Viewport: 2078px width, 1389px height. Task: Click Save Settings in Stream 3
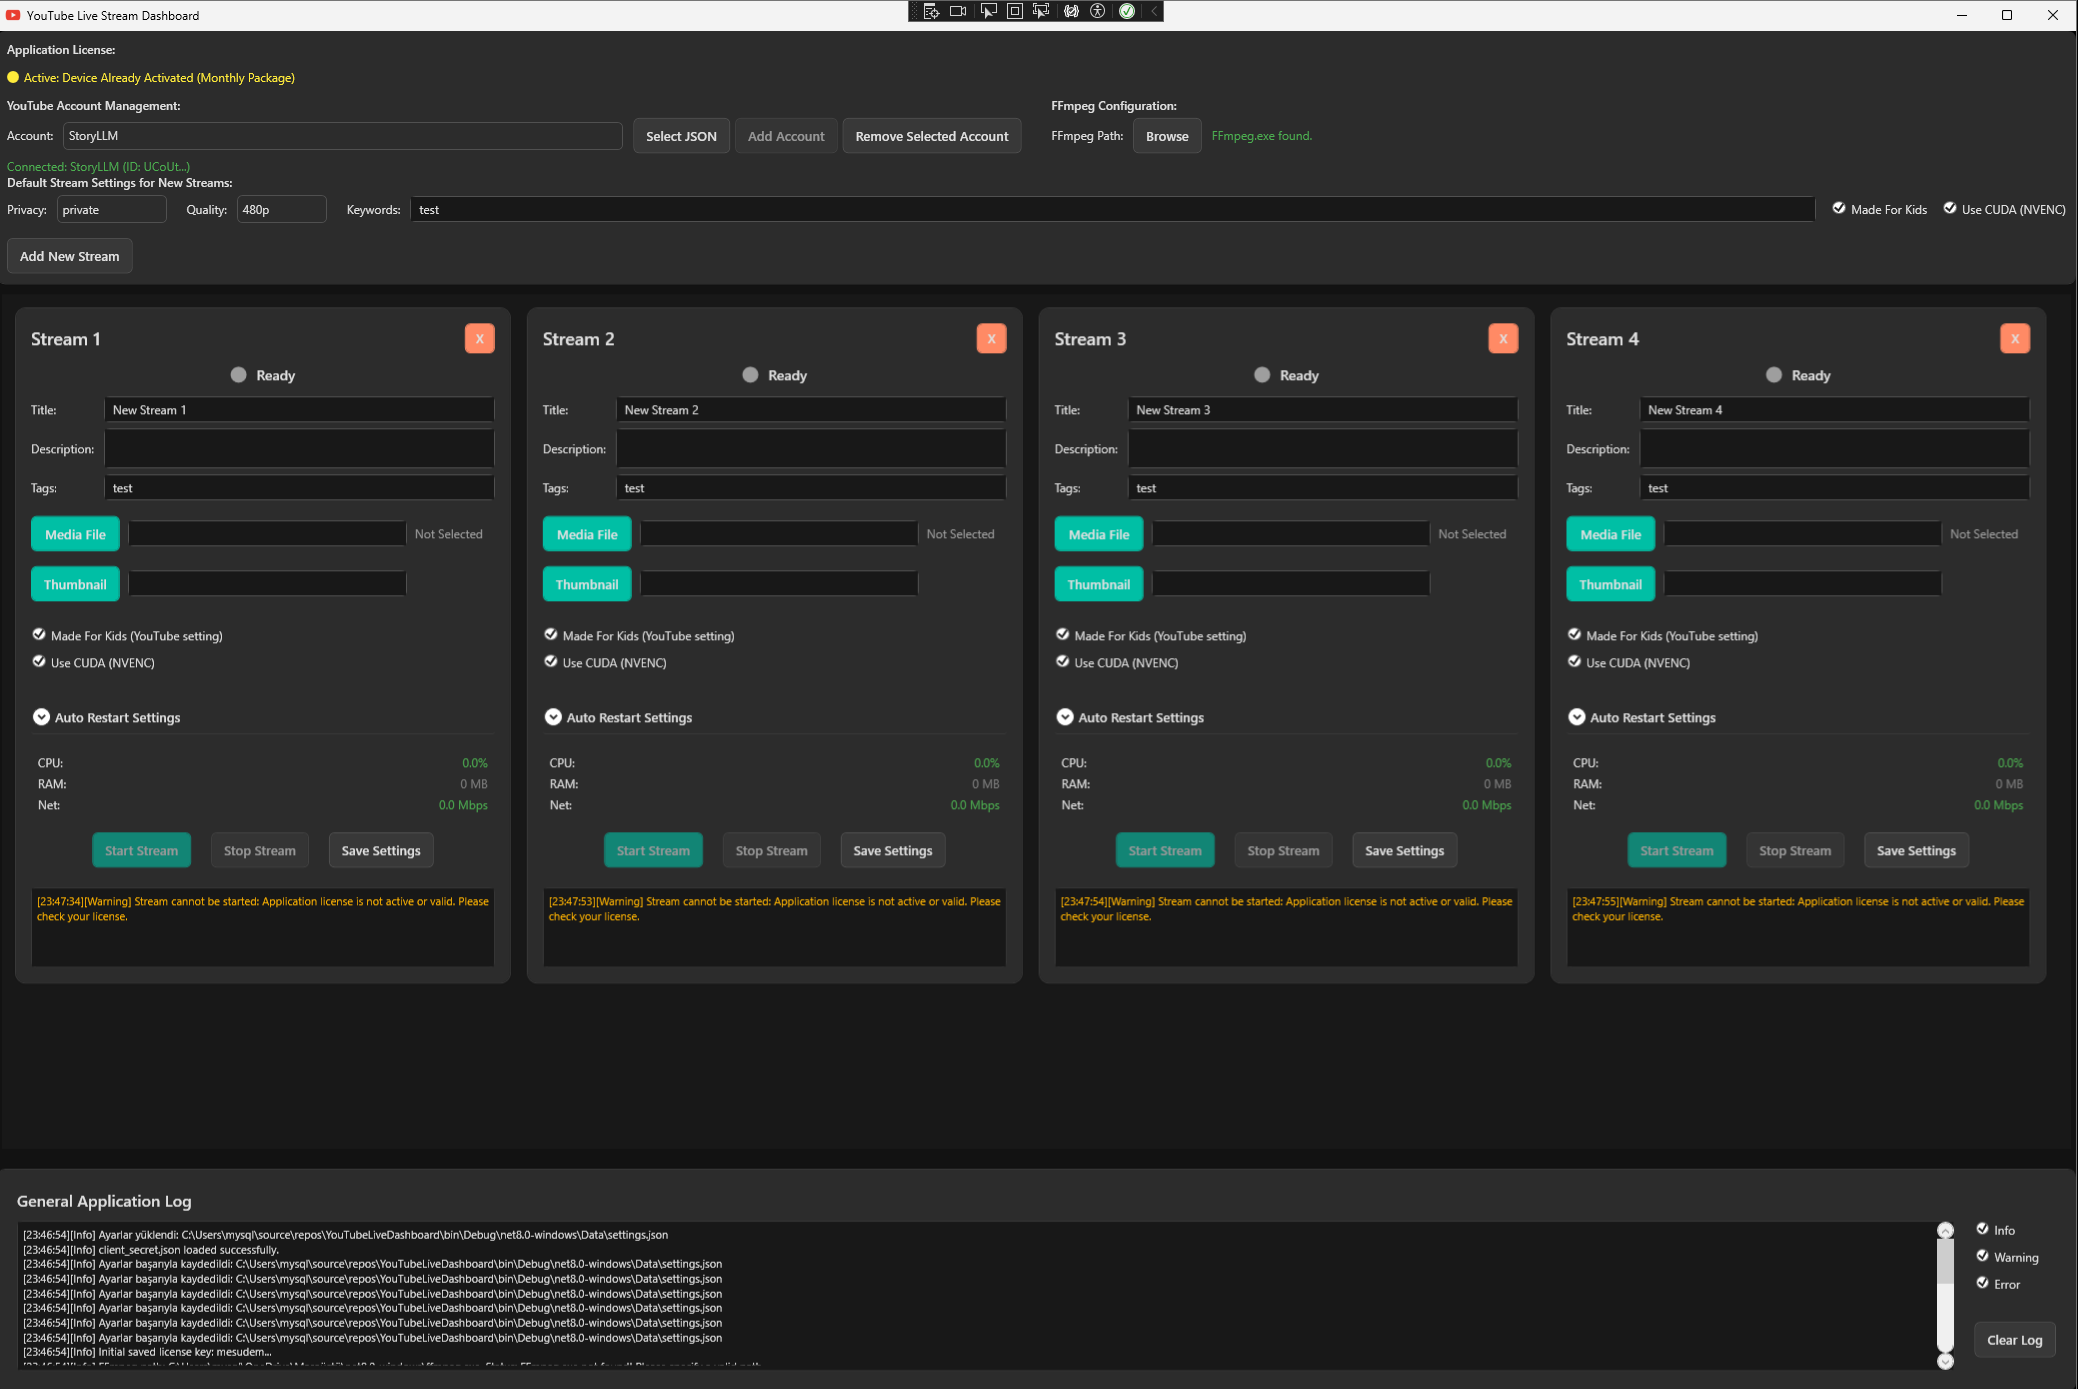click(x=1404, y=850)
